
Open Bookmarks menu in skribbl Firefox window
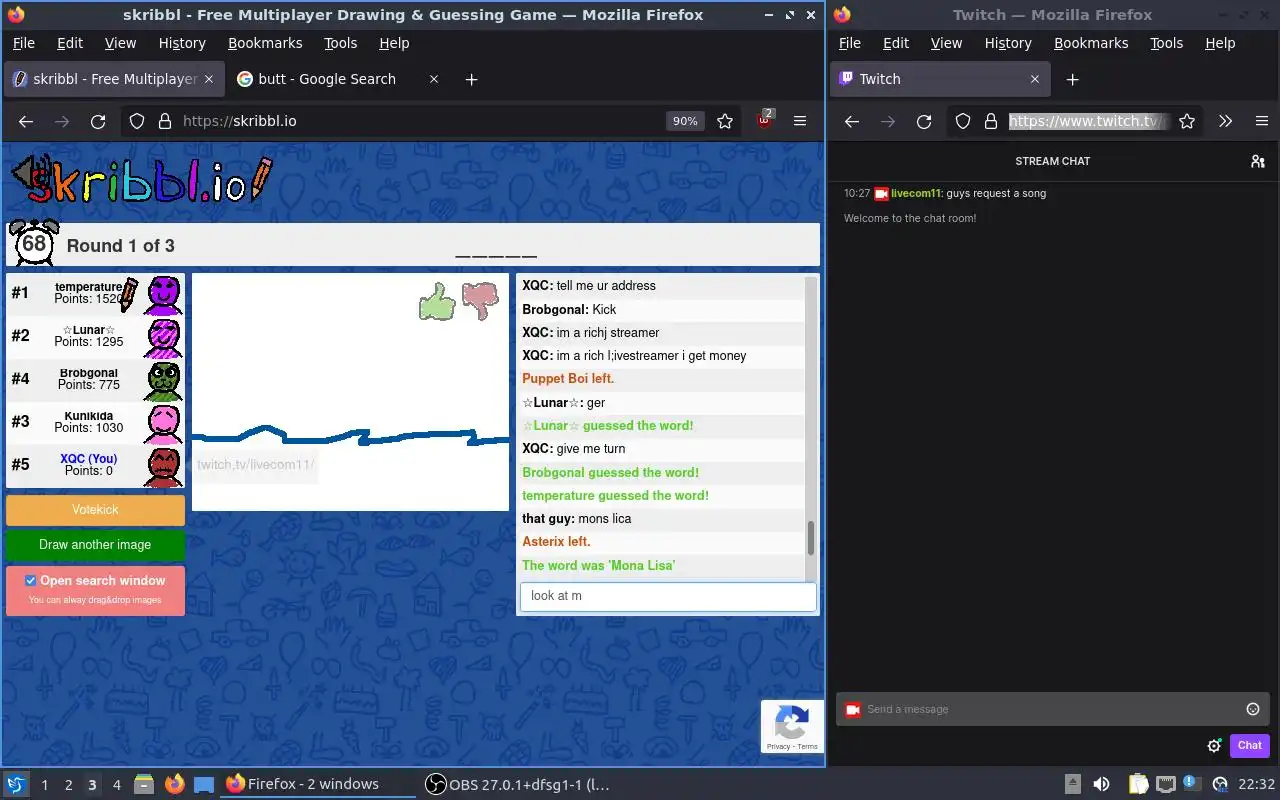click(x=265, y=43)
